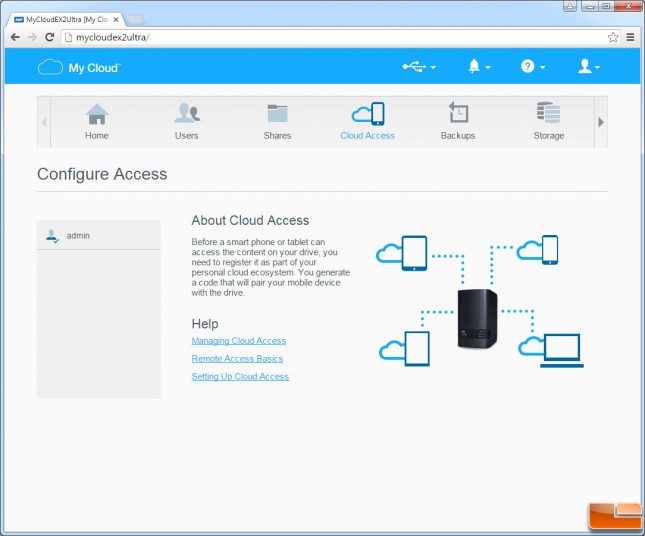The height and width of the screenshot is (536, 645).
Task: Open the notifications bell dropdown
Action: click(479, 66)
